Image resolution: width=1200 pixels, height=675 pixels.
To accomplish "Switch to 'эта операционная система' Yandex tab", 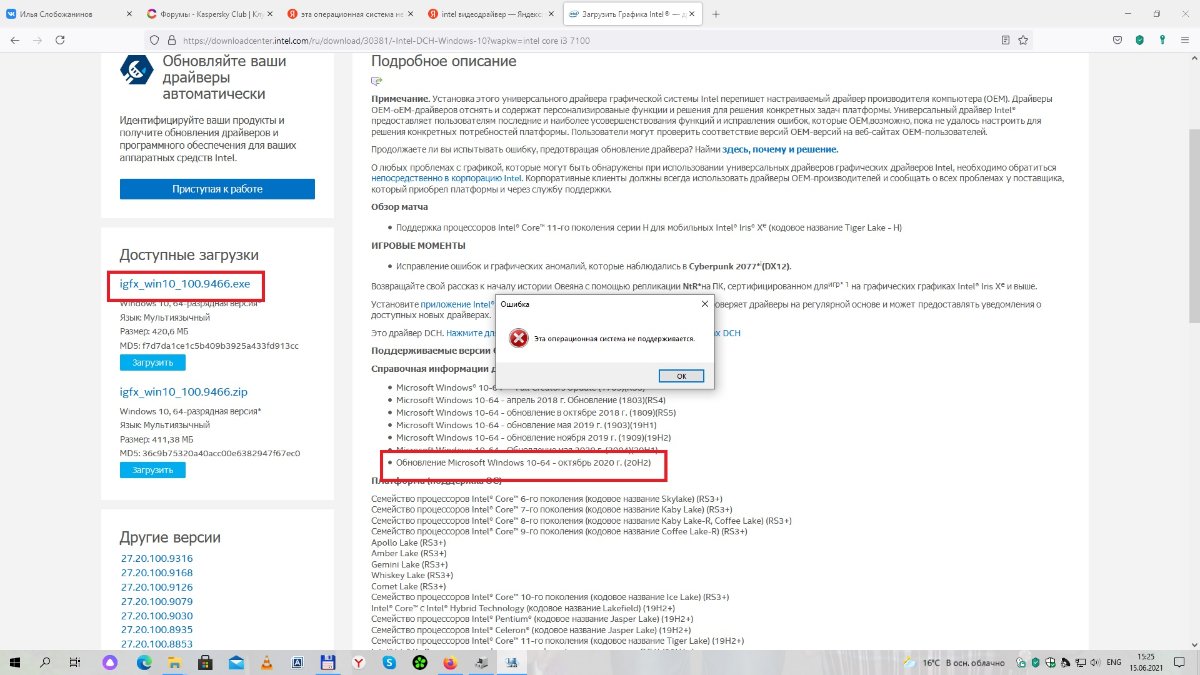I will click(349, 14).
